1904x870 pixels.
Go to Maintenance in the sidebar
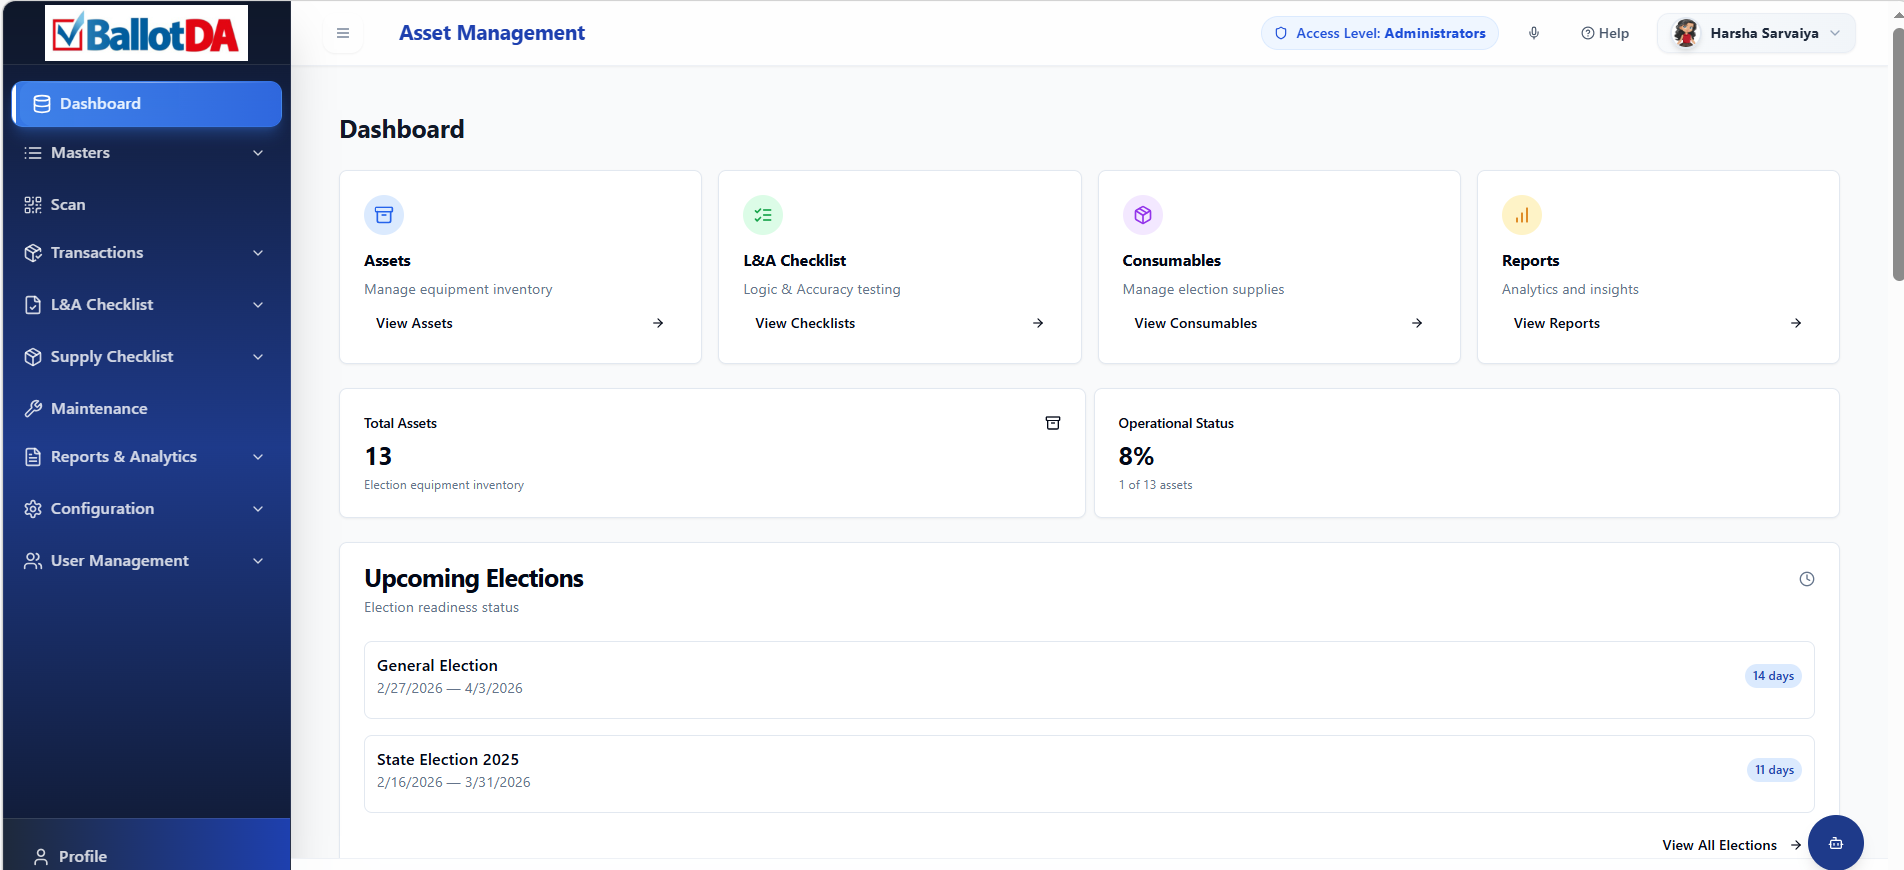pyautogui.click(x=99, y=409)
